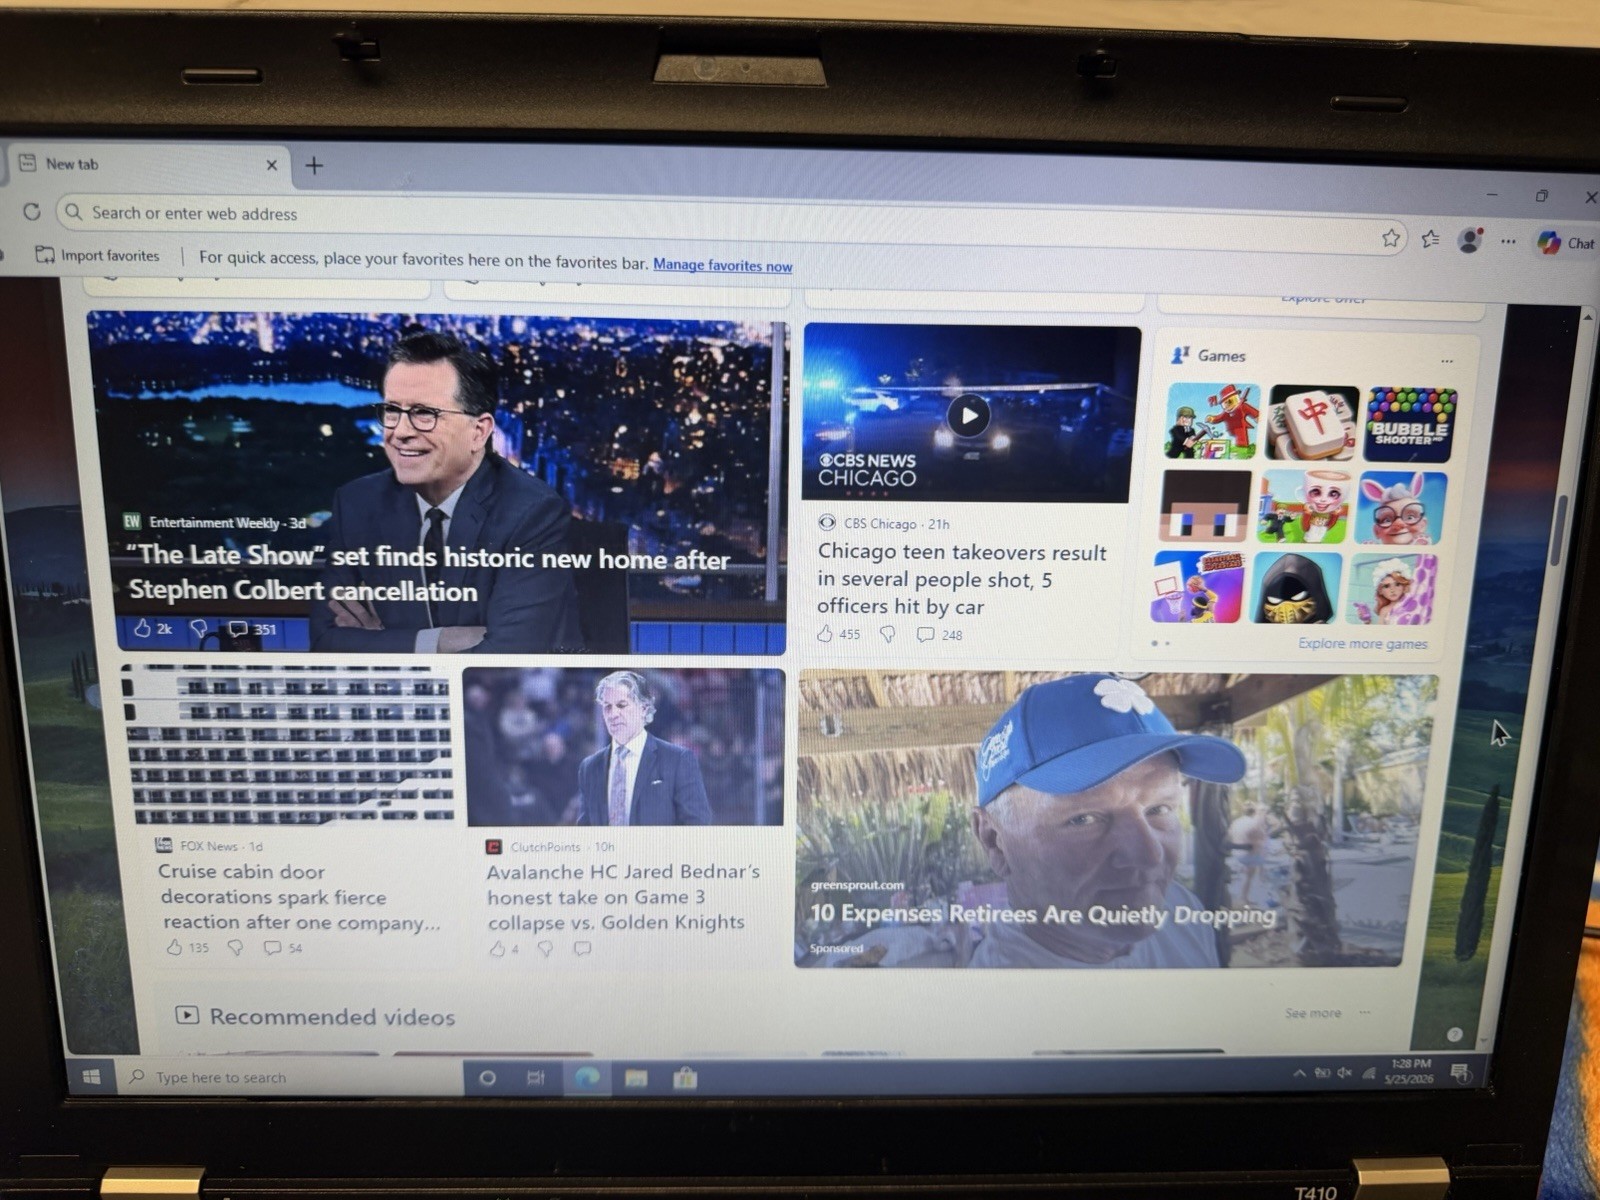This screenshot has width=1600, height=1200.
Task: Click Explore more games link
Action: click(1362, 644)
